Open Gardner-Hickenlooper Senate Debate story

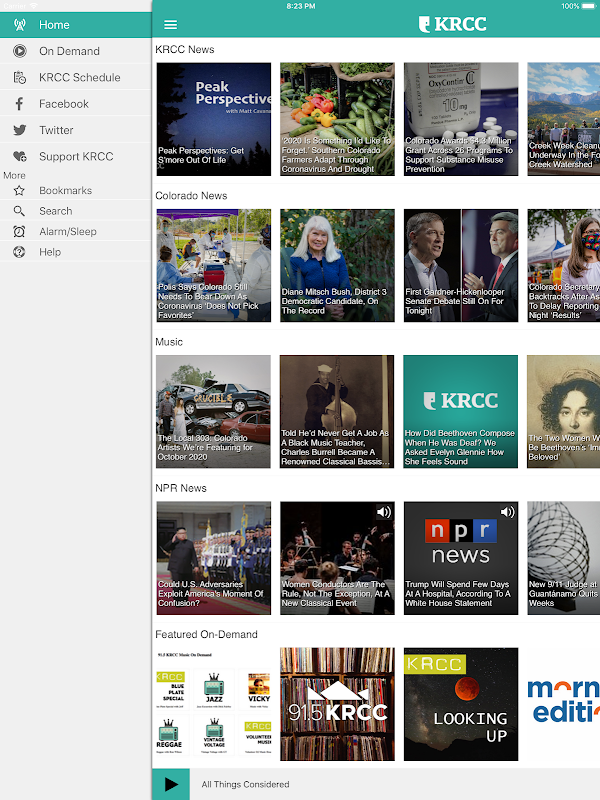(x=461, y=265)
